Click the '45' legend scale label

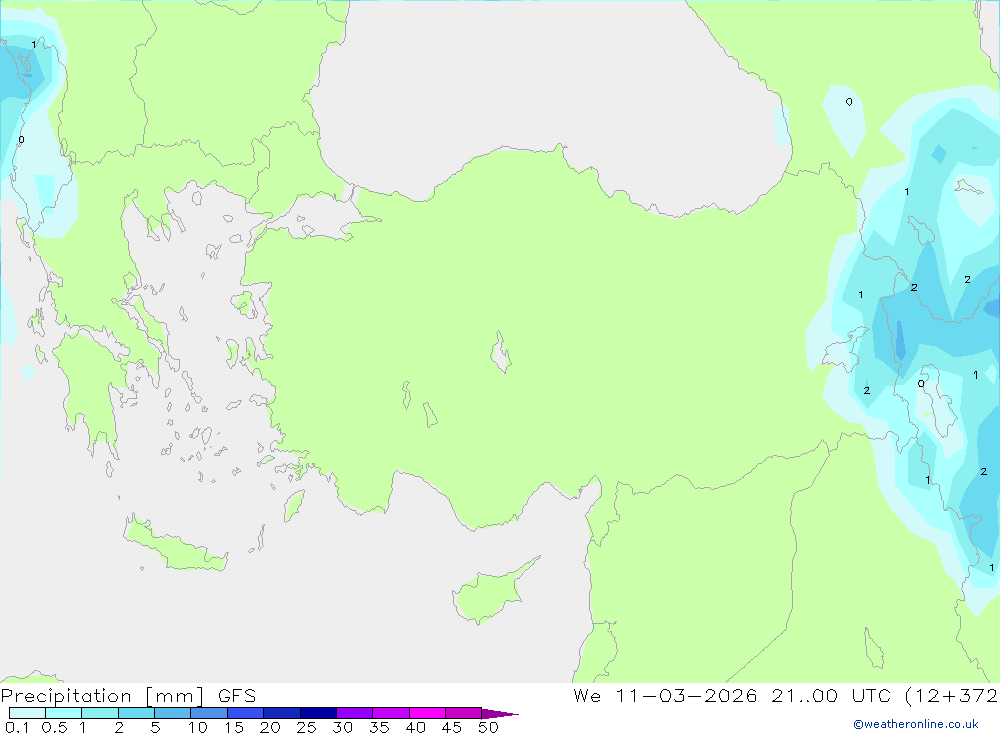(452, 727)
